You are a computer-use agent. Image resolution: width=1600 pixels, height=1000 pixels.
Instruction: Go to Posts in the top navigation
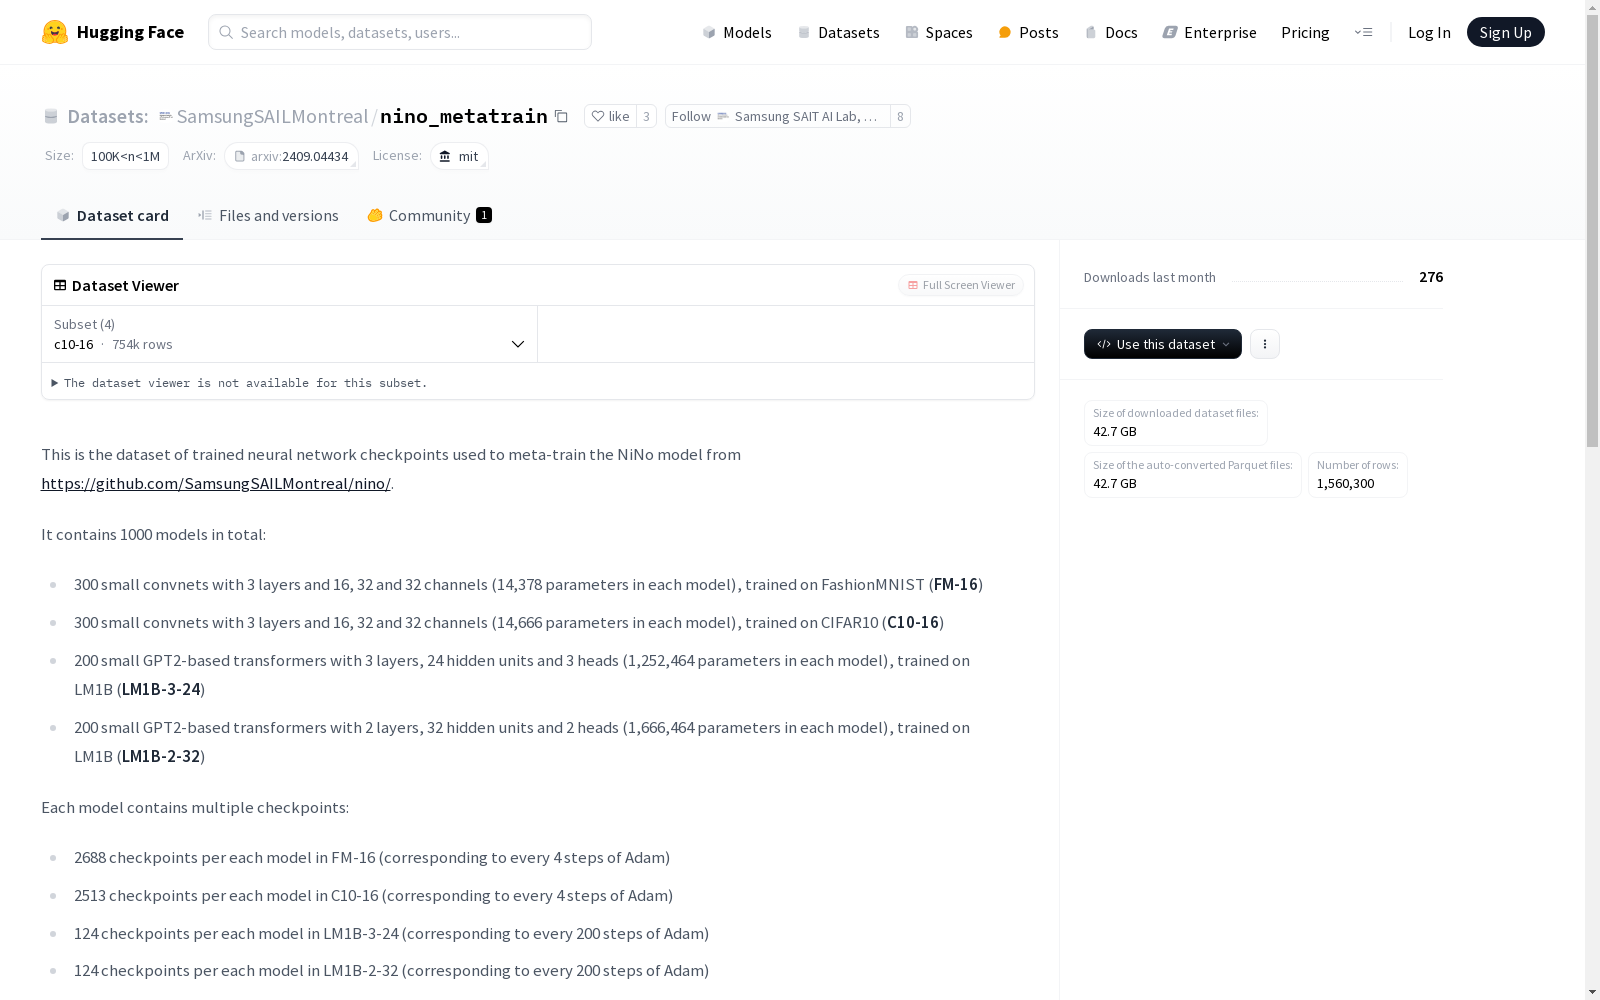point(1029,32)
